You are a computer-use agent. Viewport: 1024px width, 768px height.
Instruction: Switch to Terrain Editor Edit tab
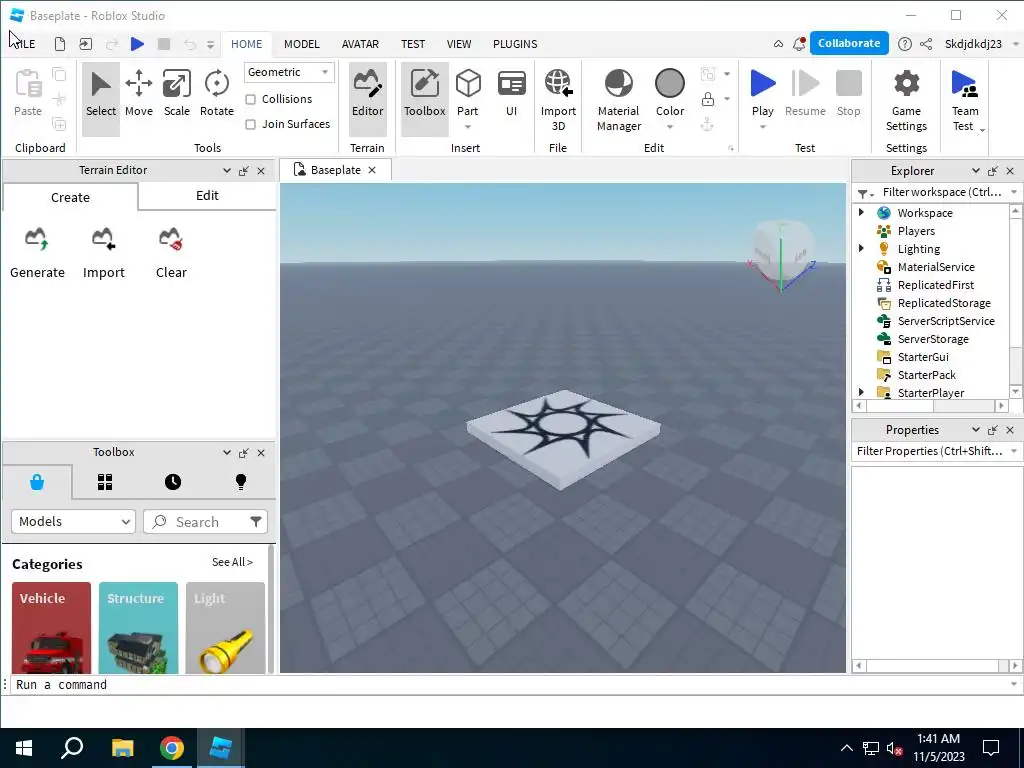pyautogui.click(x=207, y=195)
